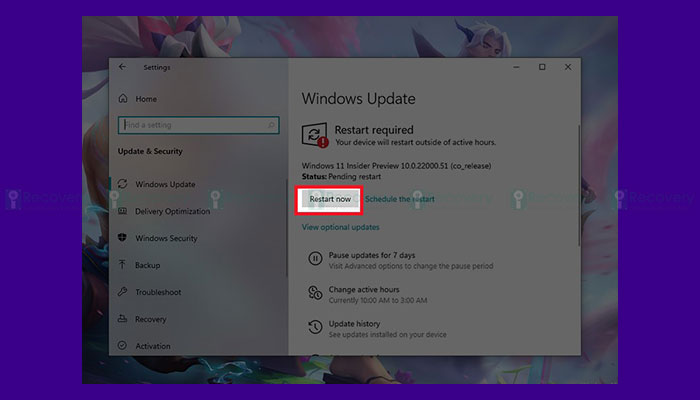Open View optional updates link
This screenshot has width=700, height=400.
click(341, 227)
